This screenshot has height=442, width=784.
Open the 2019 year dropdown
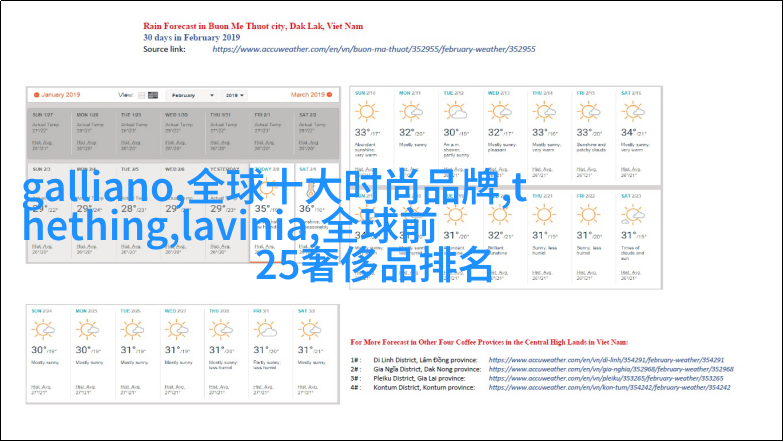point(234,95)
